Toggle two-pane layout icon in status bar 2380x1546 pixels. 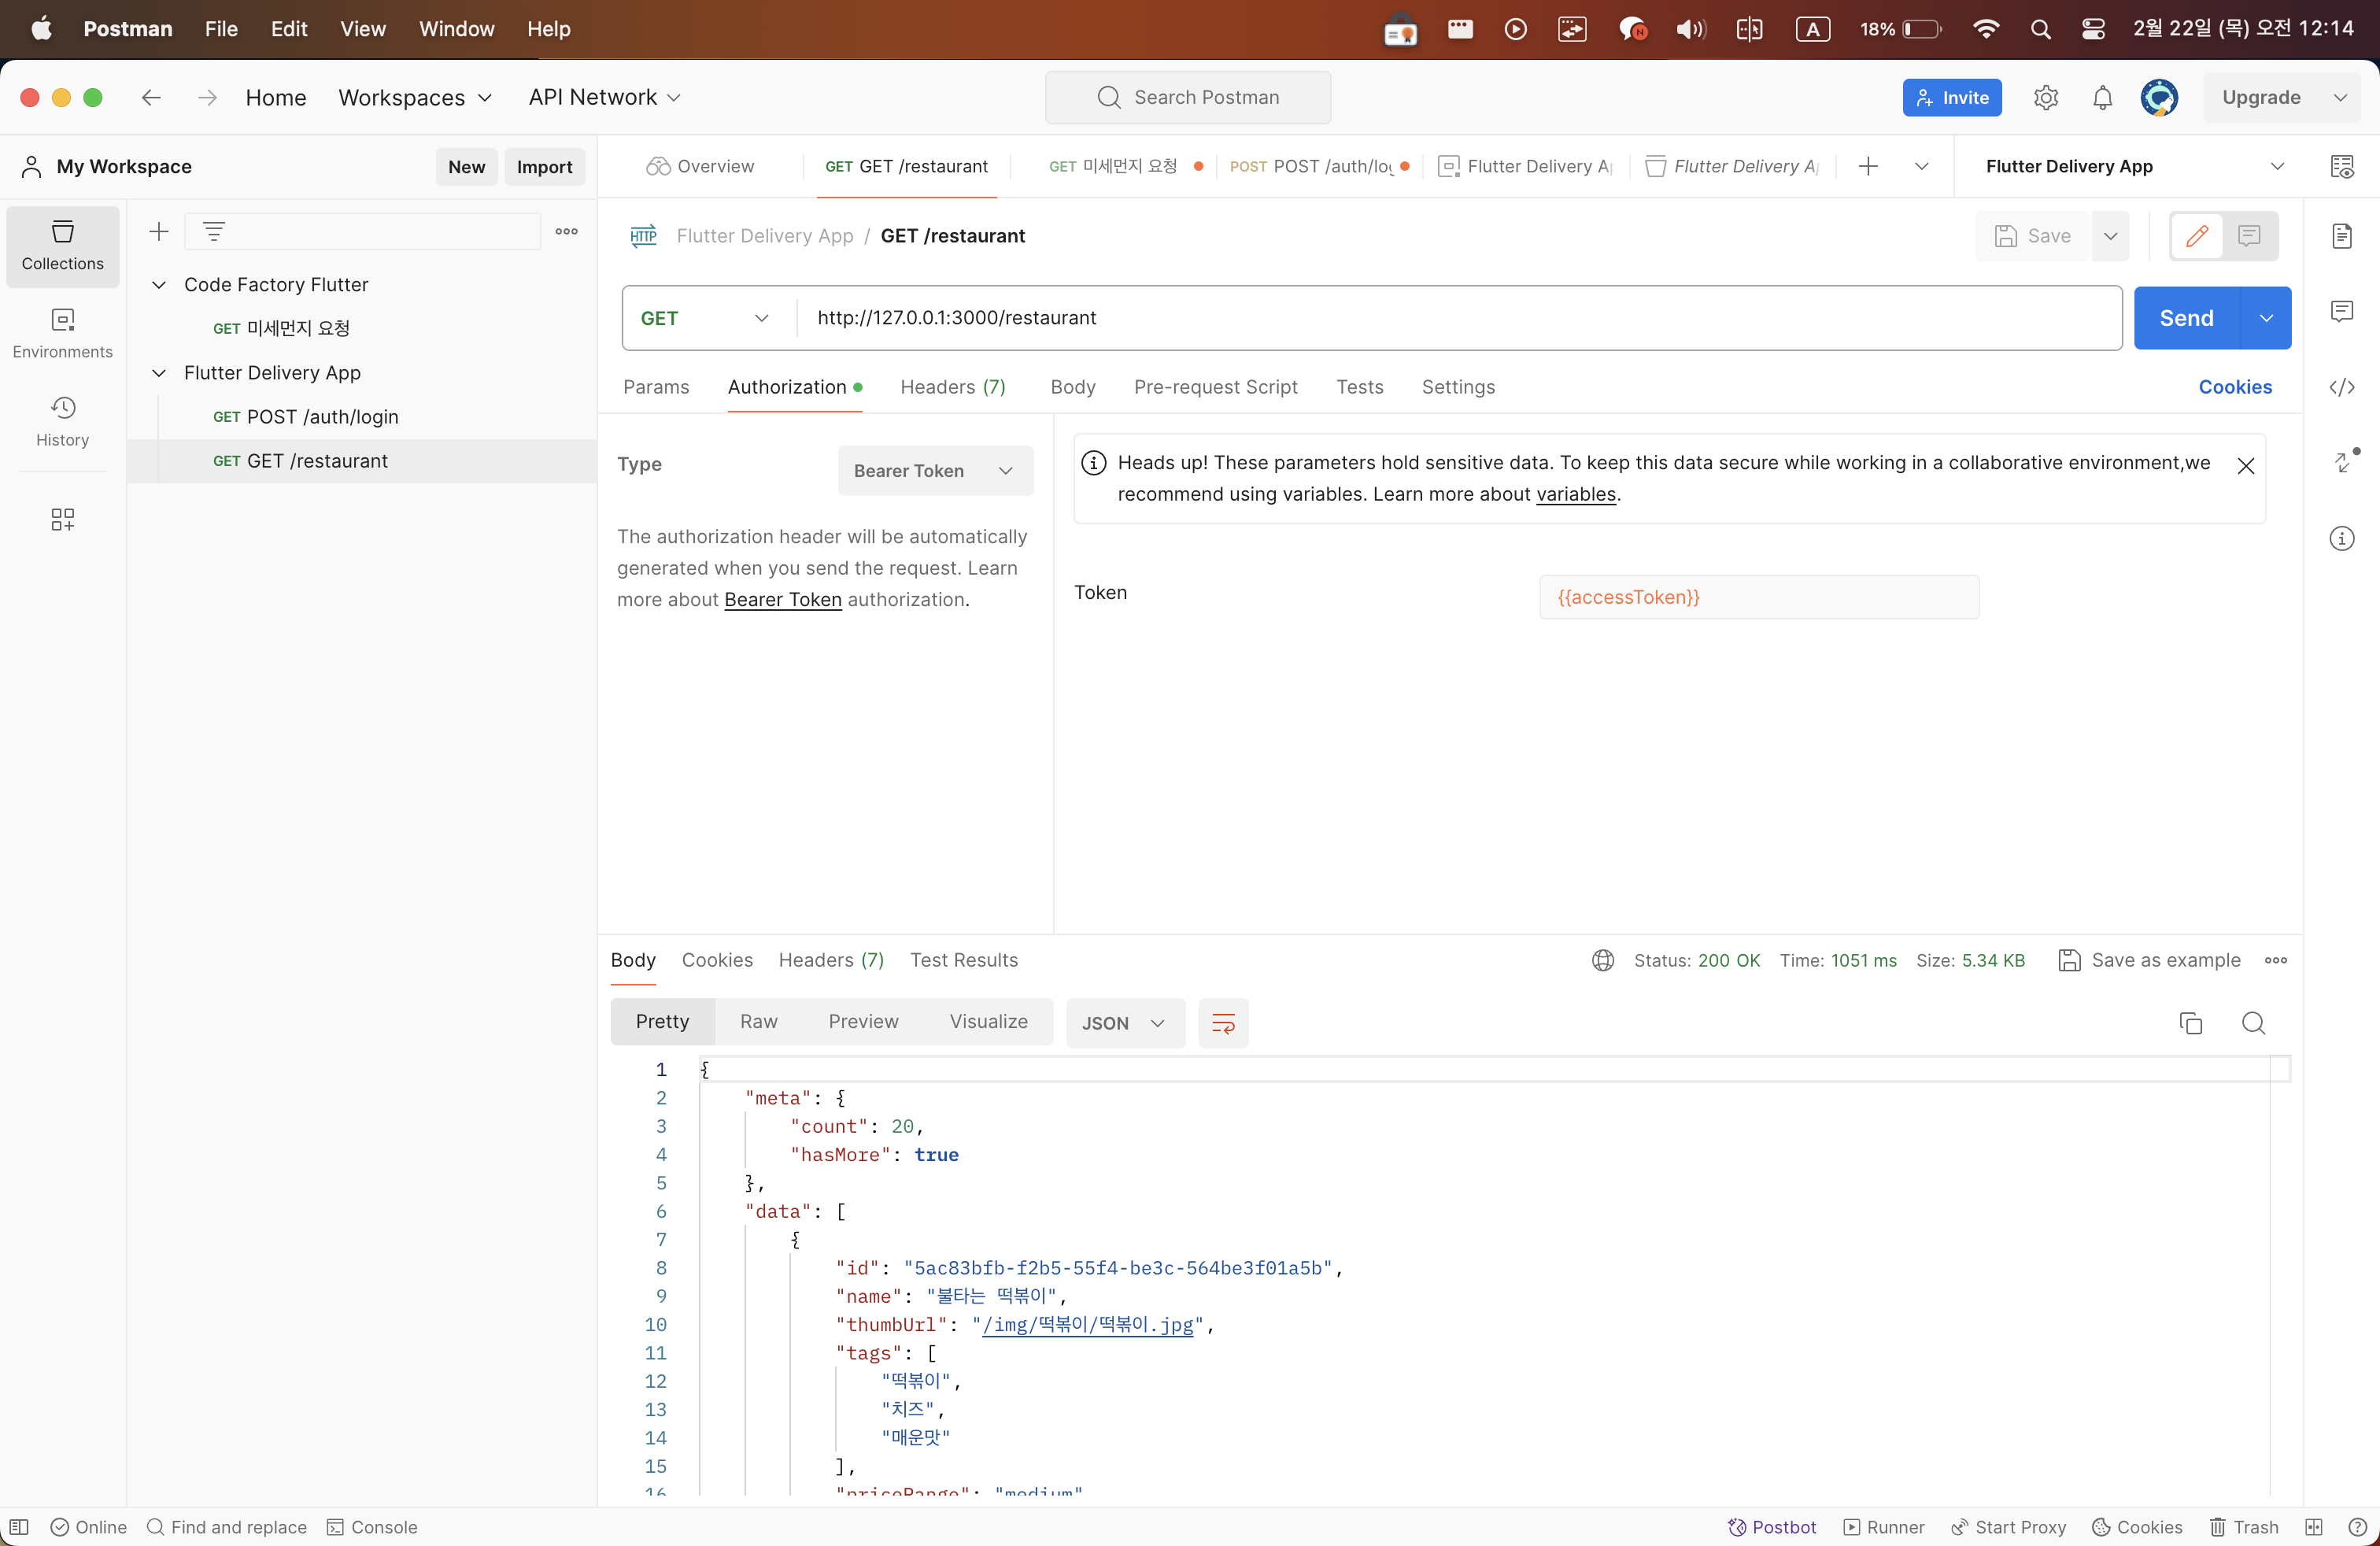[2313, 1527]
